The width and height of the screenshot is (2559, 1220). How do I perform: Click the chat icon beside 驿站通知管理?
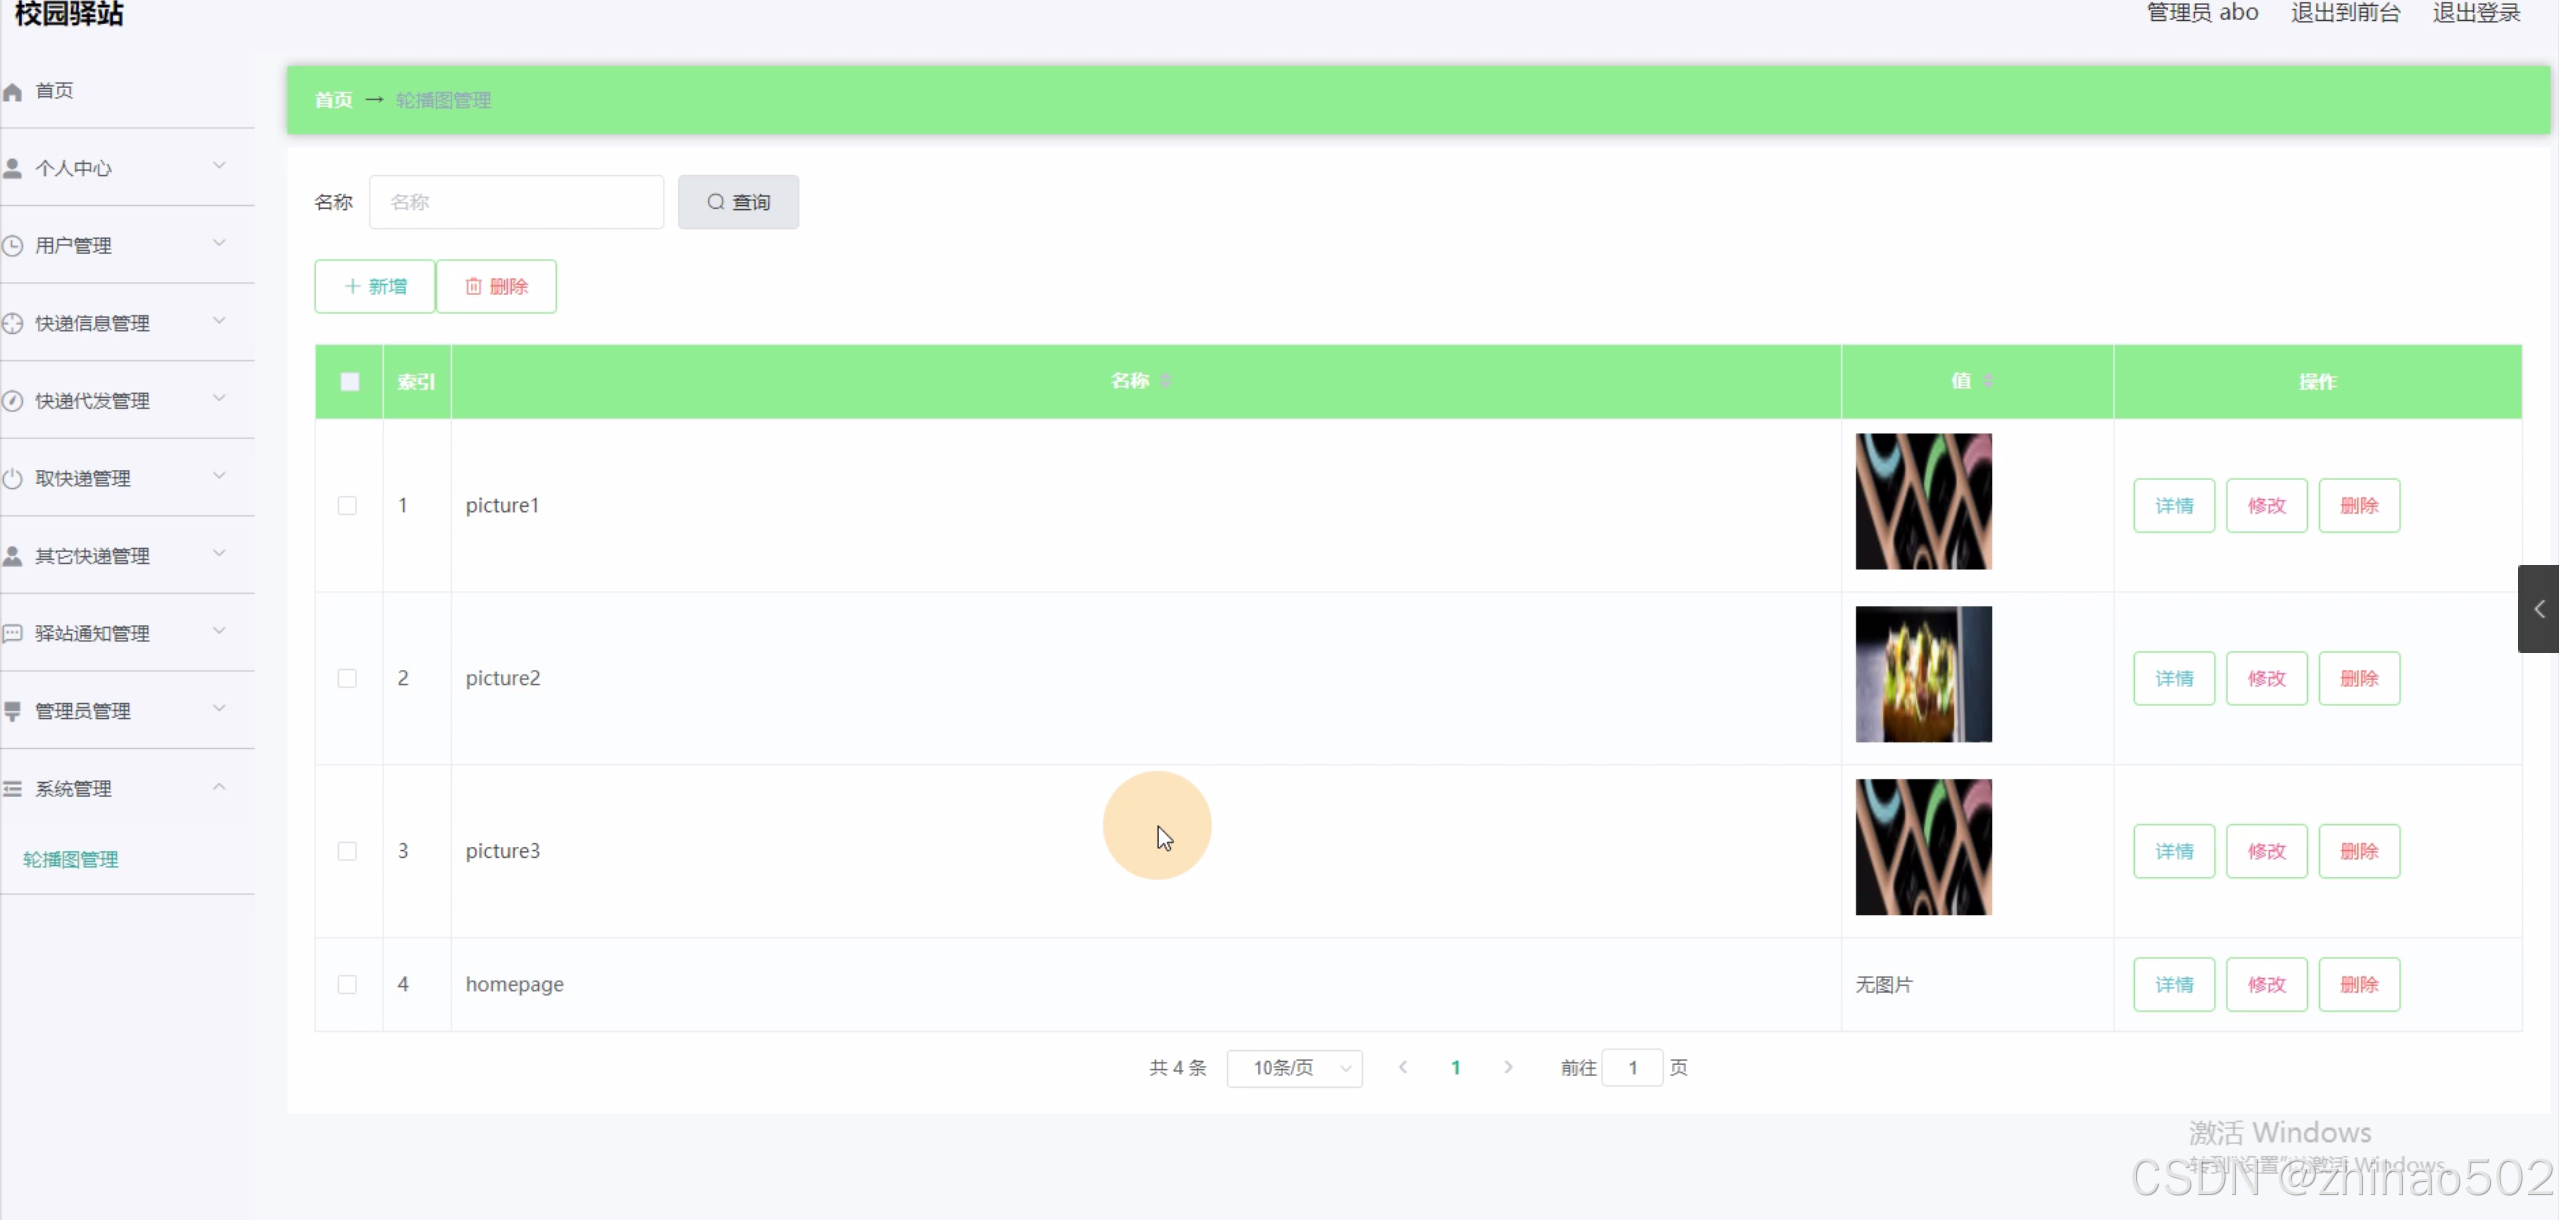(x=13, y=634)
